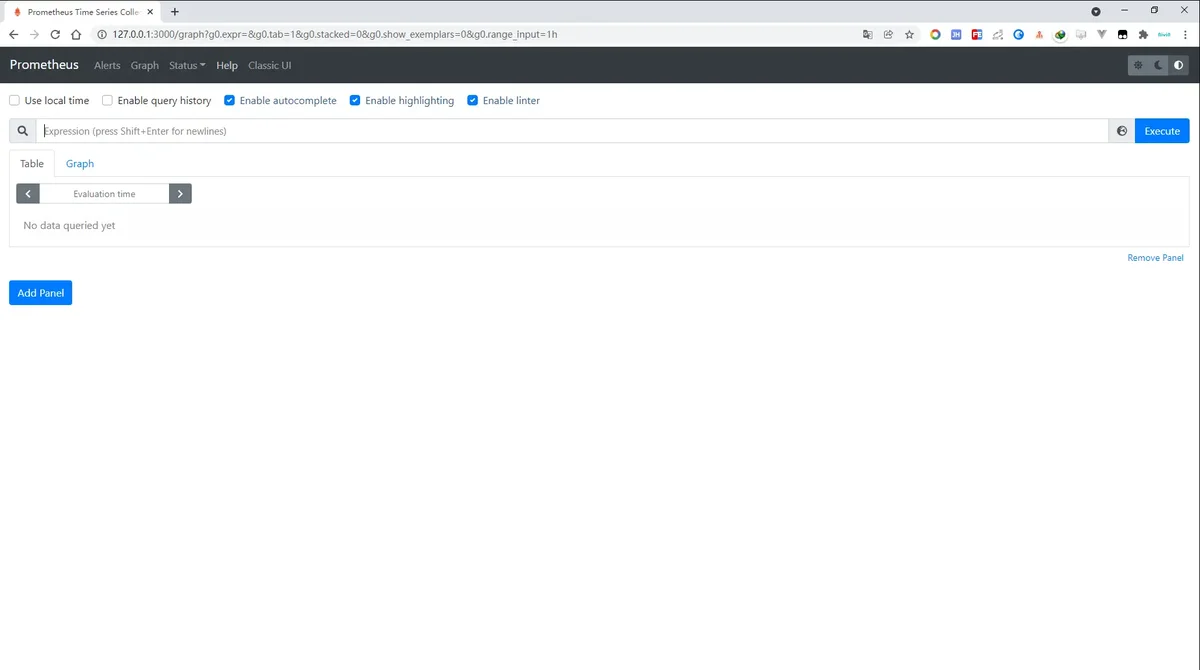Reload the Prometheus page
1200x670 pixels.
pos(55,34)
